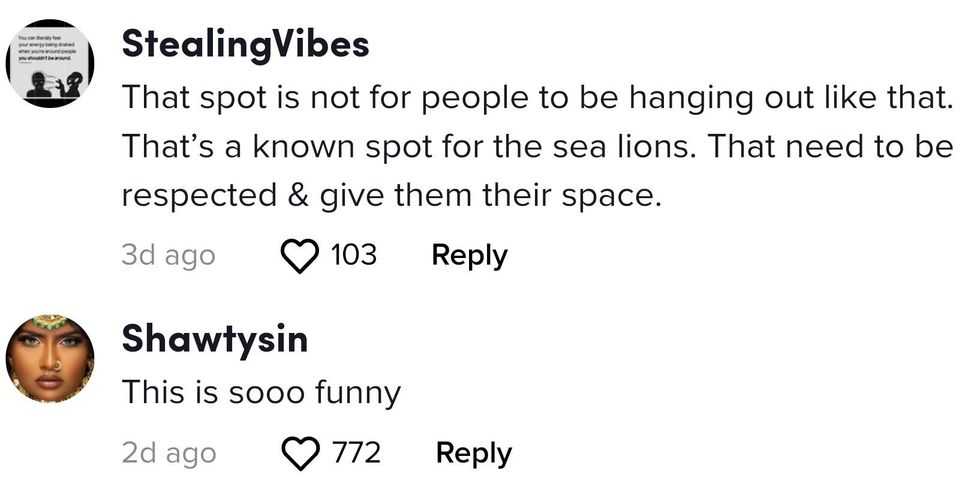Click the line mentioning the sea lions
This screenshot has height=480, width=980.
point(535,147)
